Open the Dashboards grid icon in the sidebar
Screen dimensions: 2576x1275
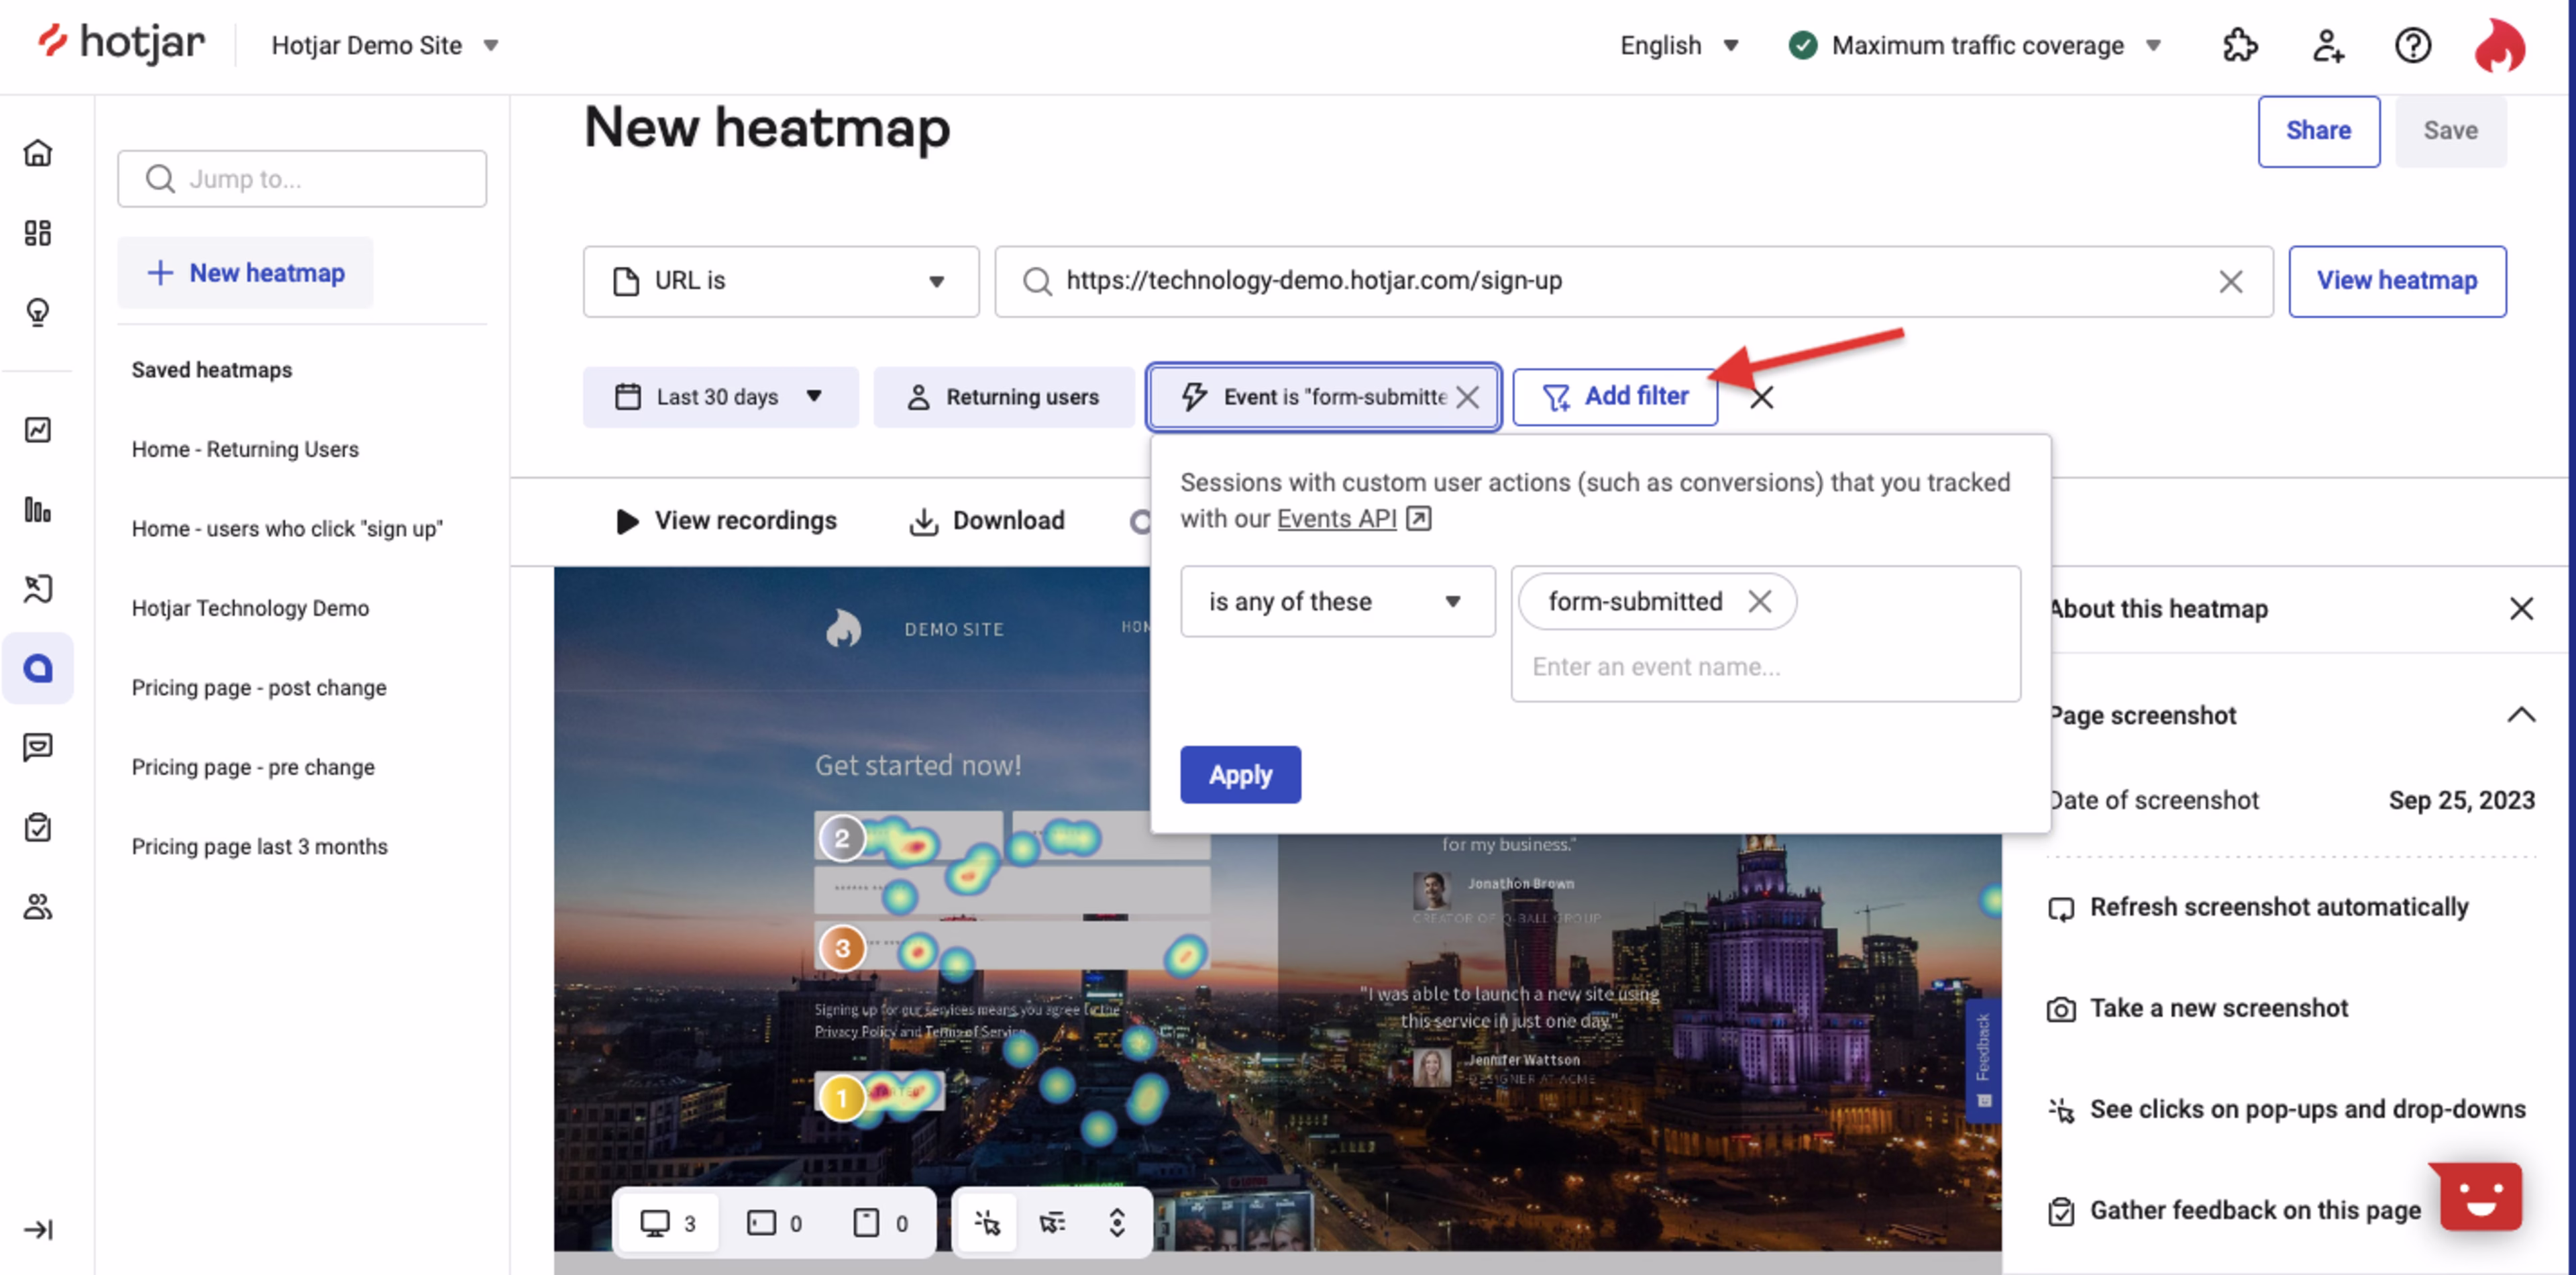pos(38,232)
